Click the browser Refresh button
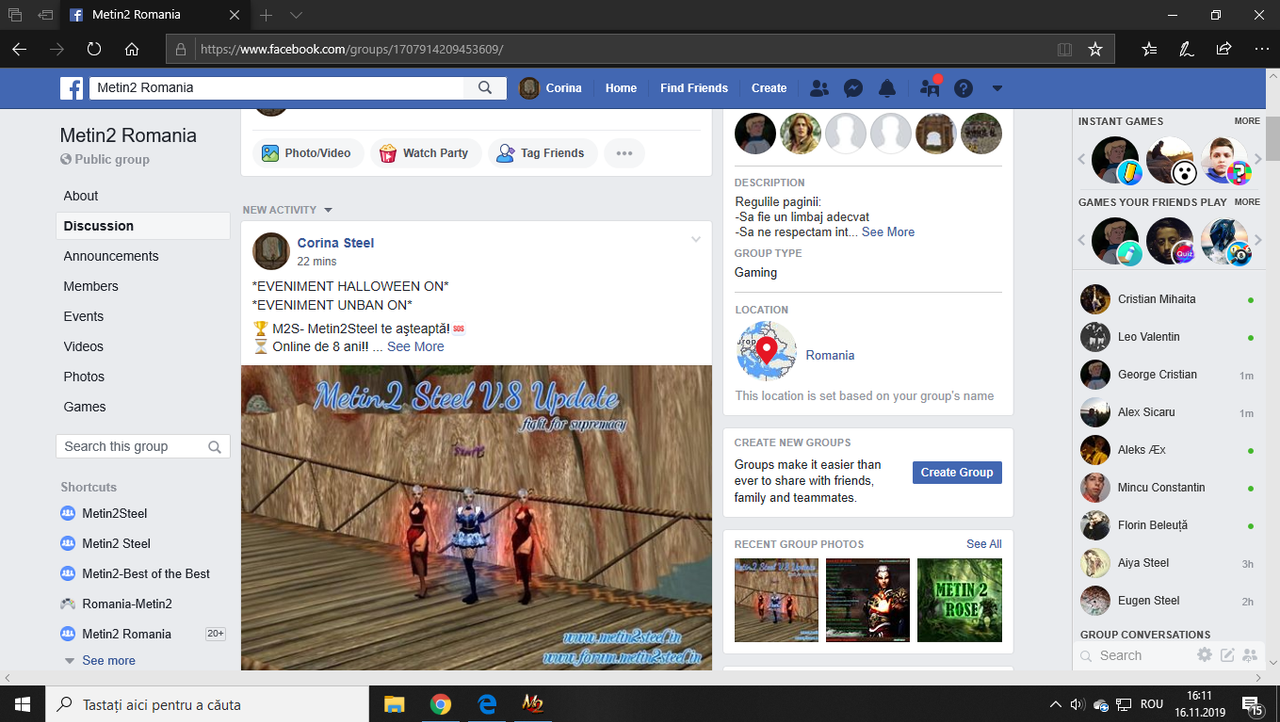The width and height of the screenshot is (1280, 722). pyautogui.click(x=94, y=49)
